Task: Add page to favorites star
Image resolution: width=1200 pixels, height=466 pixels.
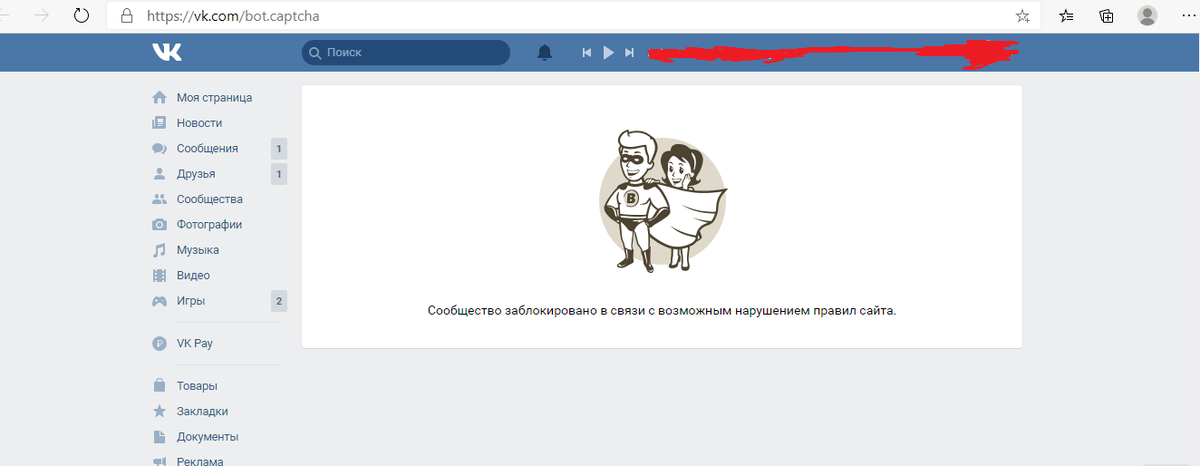Action: (x=1022, y=16)
